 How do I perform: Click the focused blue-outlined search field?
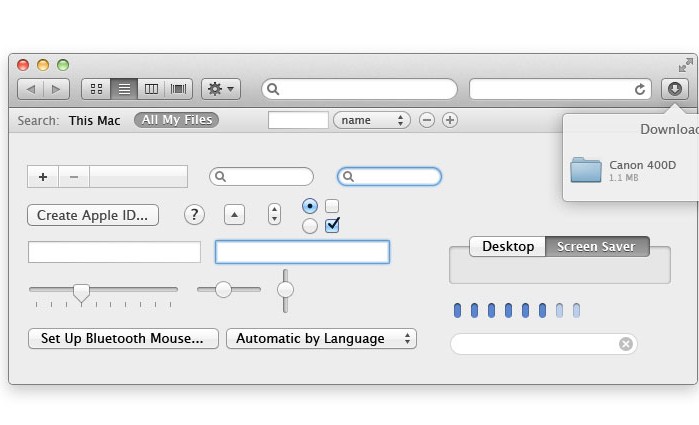click(x=389, y=177)
